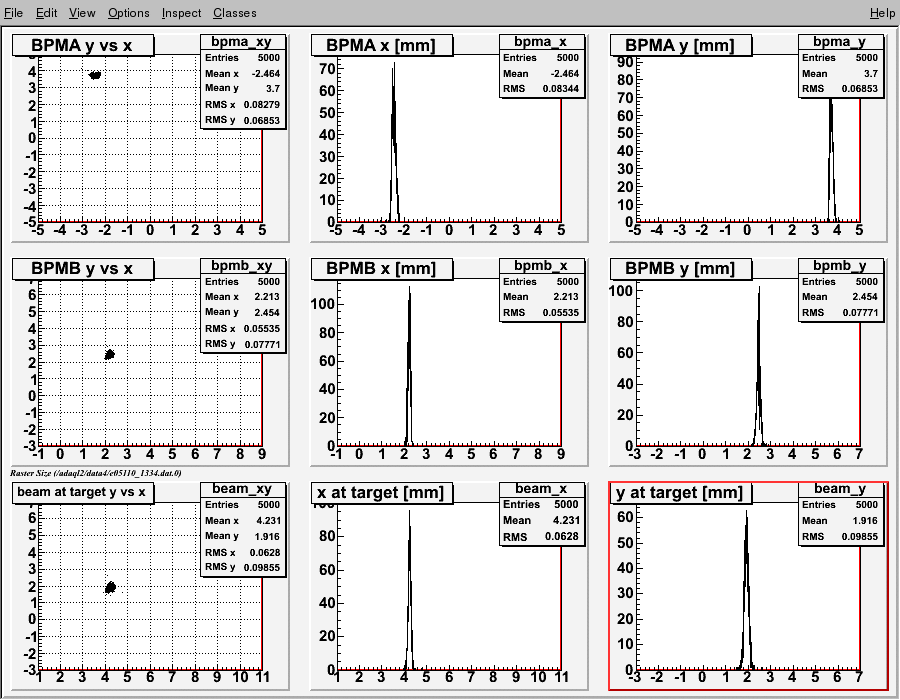Click the bpmb_xy stats box header

241,266
